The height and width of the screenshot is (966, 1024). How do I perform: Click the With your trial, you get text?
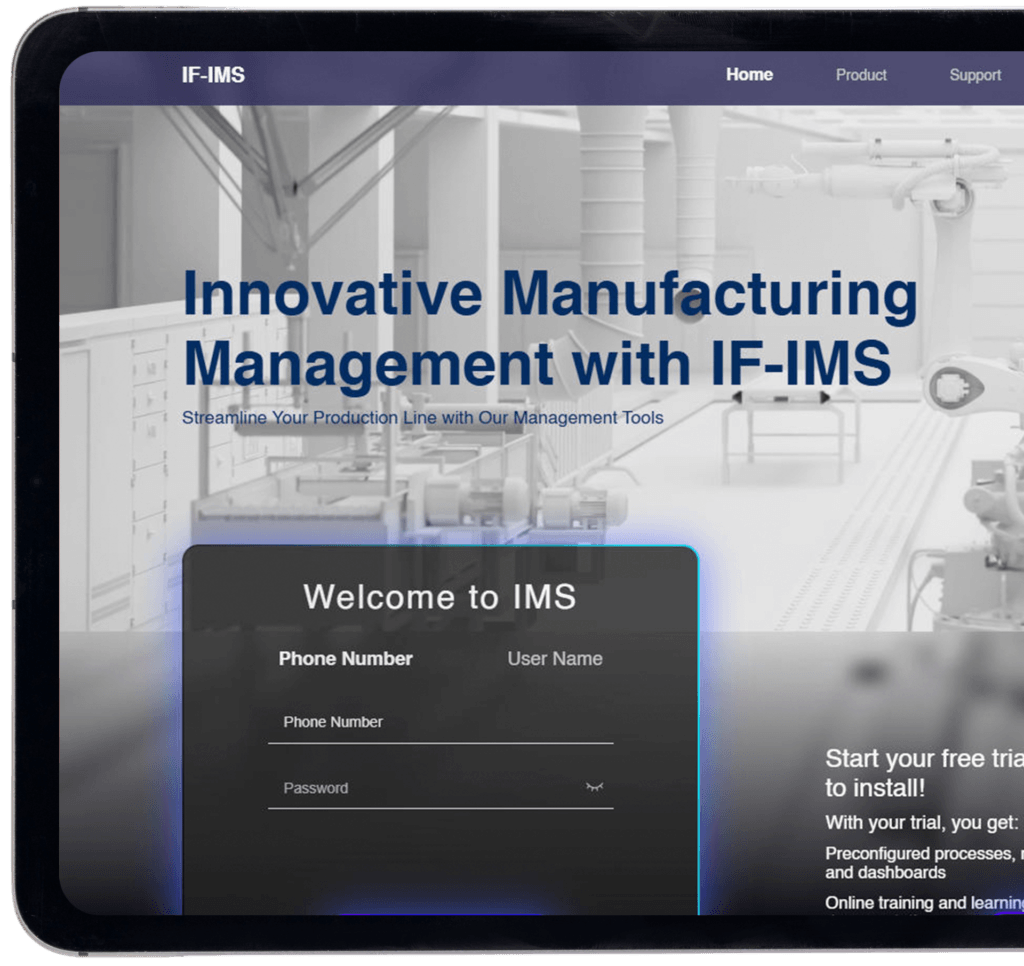click(921, 822)
